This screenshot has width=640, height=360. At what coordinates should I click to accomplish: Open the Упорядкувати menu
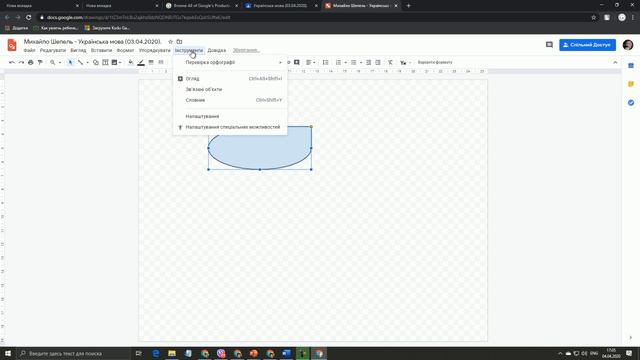155,50
